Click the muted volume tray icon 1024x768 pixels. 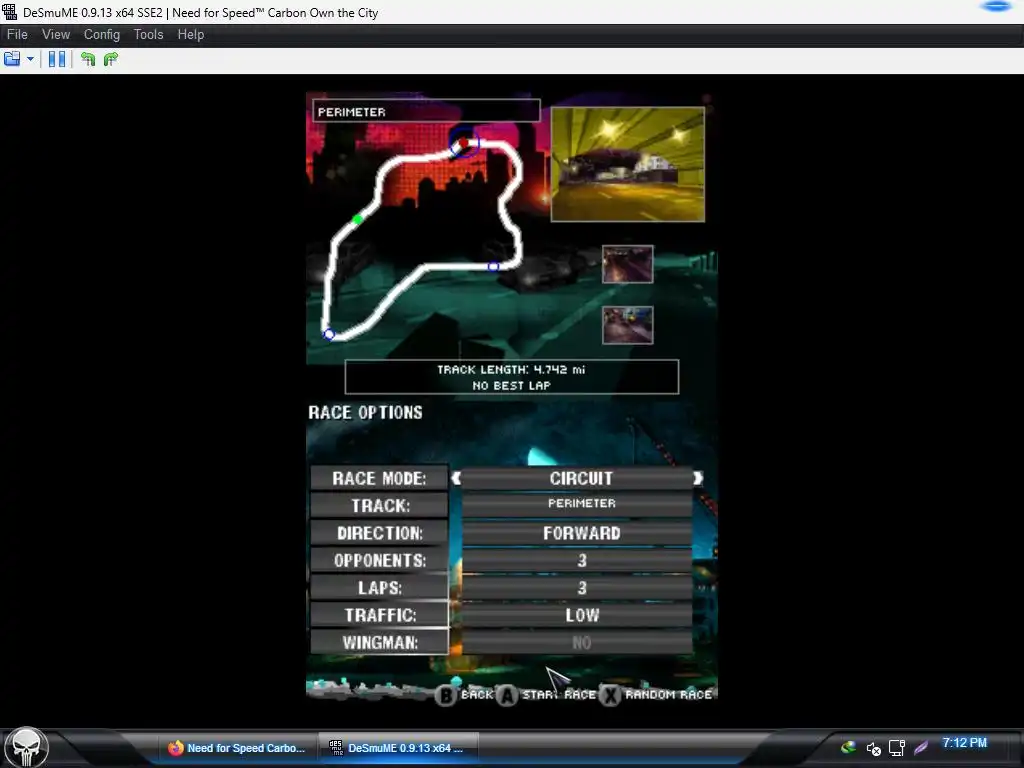(x=874, y=748)
